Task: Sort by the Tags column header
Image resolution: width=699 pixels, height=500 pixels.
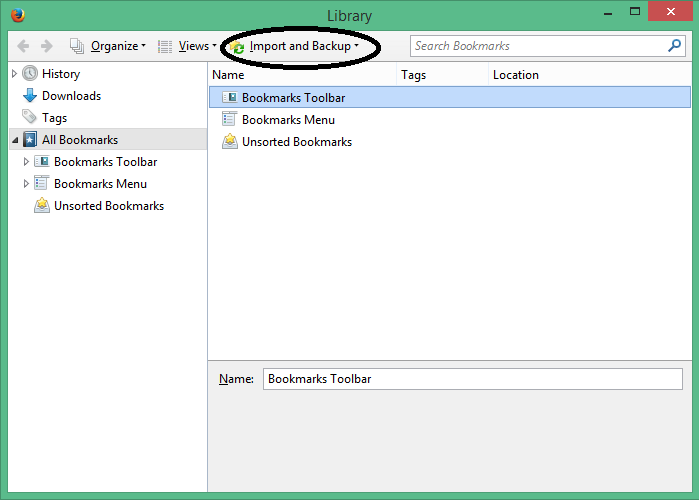Action: coord(443,75)
